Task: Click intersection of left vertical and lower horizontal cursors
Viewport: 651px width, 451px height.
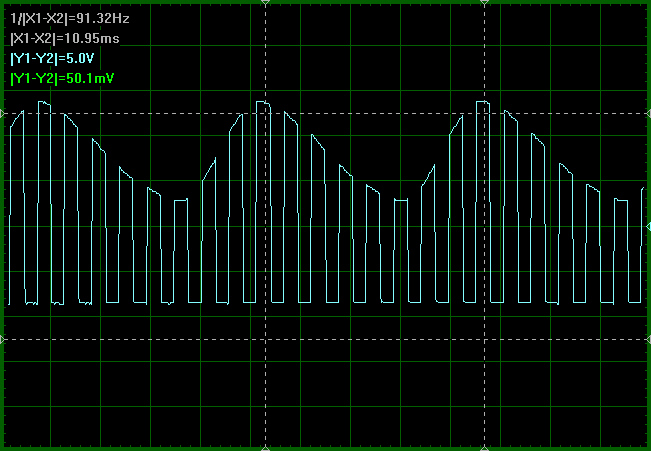Action: click(265, 339)
